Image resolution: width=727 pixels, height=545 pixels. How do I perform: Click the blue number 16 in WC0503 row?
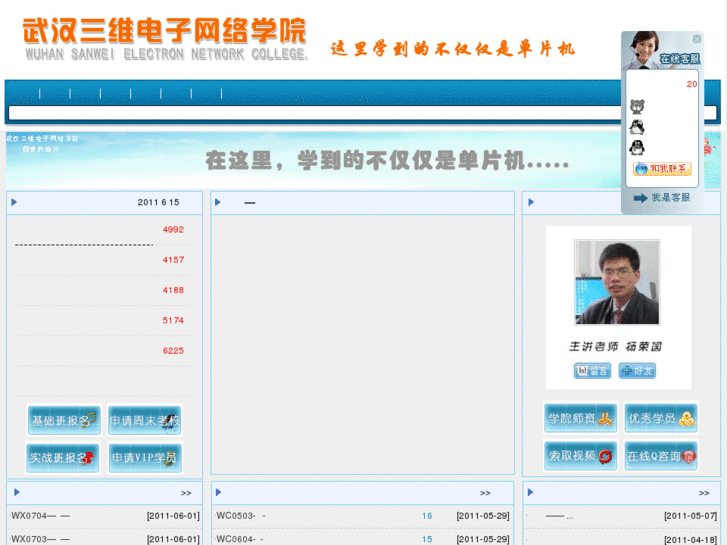point(427,516)
